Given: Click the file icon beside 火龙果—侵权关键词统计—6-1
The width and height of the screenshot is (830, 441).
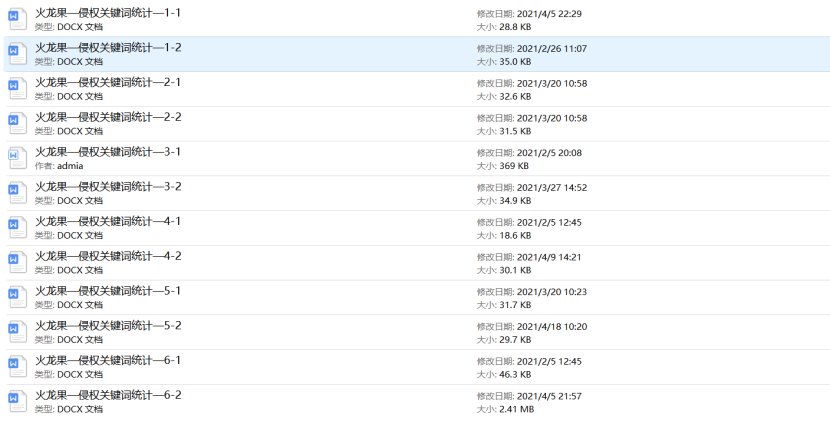Looking at the screenshot, I should 15,367.
